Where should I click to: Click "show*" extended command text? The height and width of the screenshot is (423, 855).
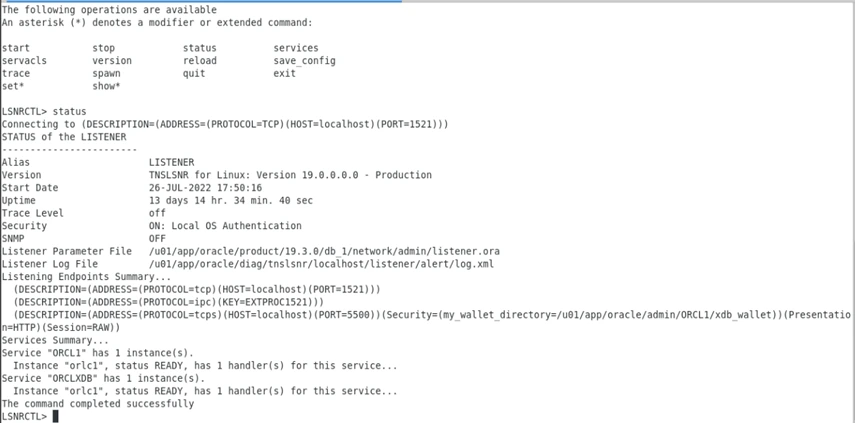click(106, 86)
